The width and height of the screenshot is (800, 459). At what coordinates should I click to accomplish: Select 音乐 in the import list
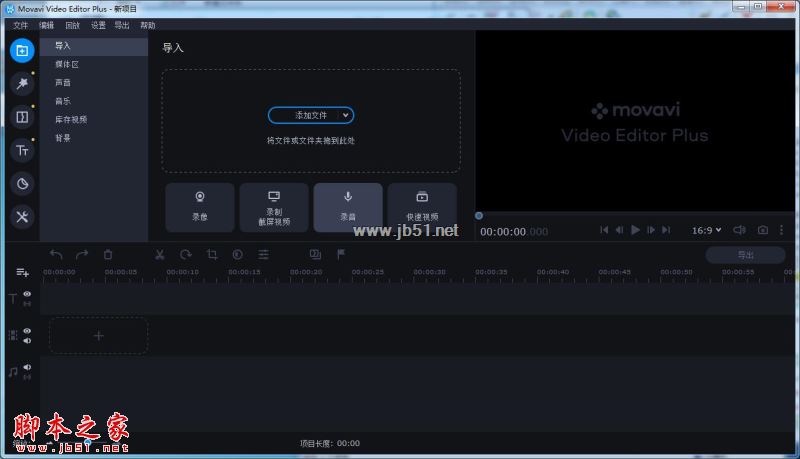(x=94, y=101)
